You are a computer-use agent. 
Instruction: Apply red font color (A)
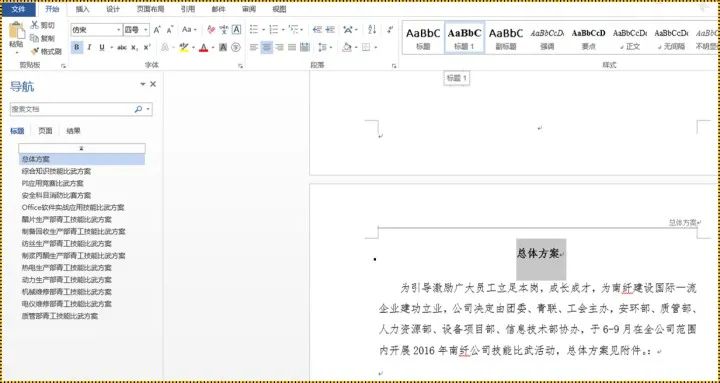click(x=204, y=47)
